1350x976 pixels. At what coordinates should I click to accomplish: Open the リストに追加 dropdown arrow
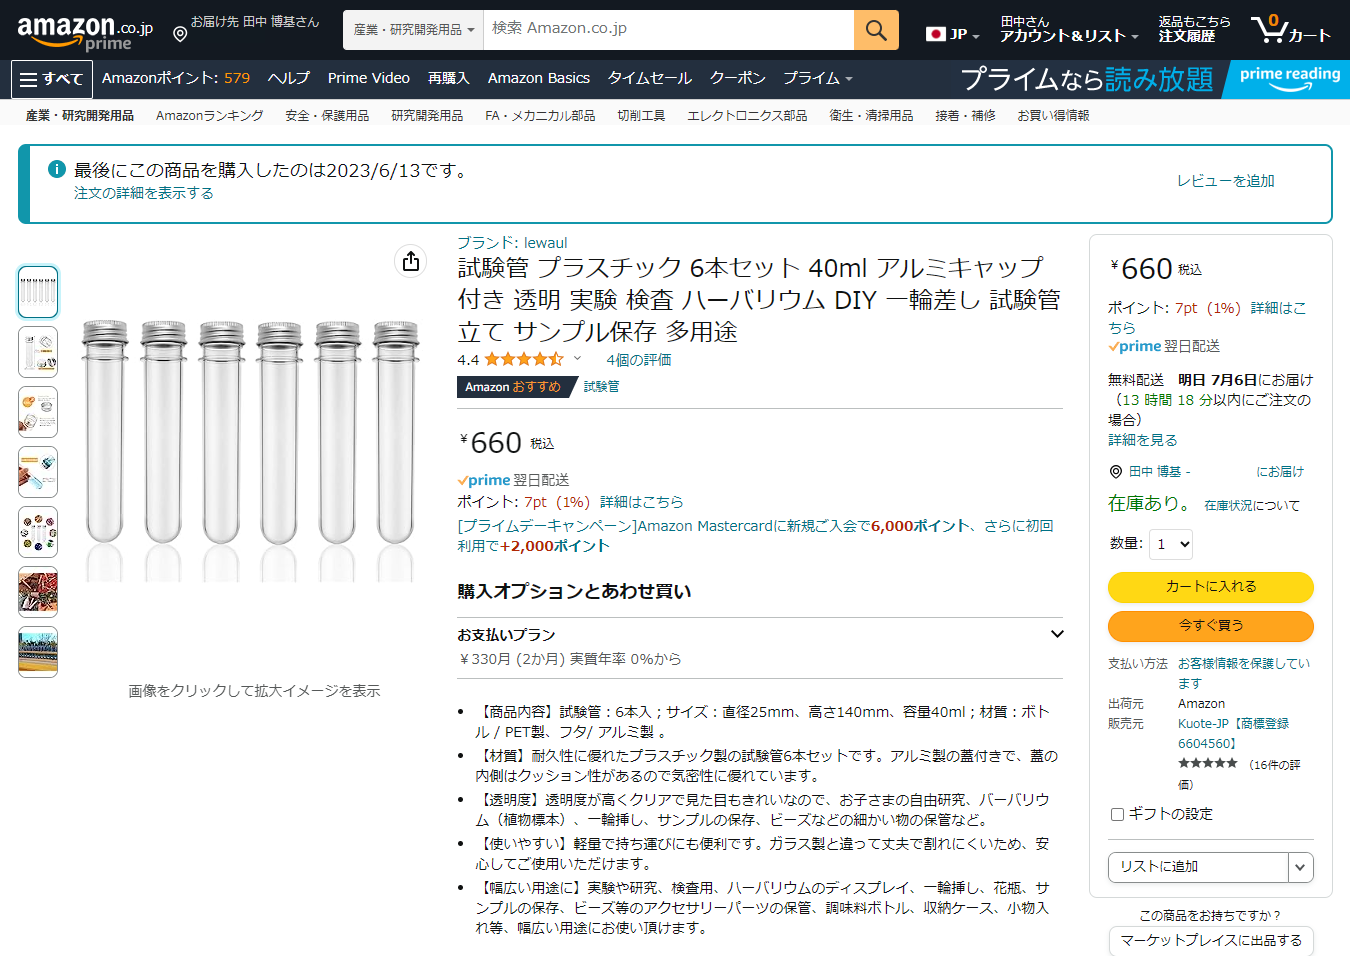(1300, 867)
